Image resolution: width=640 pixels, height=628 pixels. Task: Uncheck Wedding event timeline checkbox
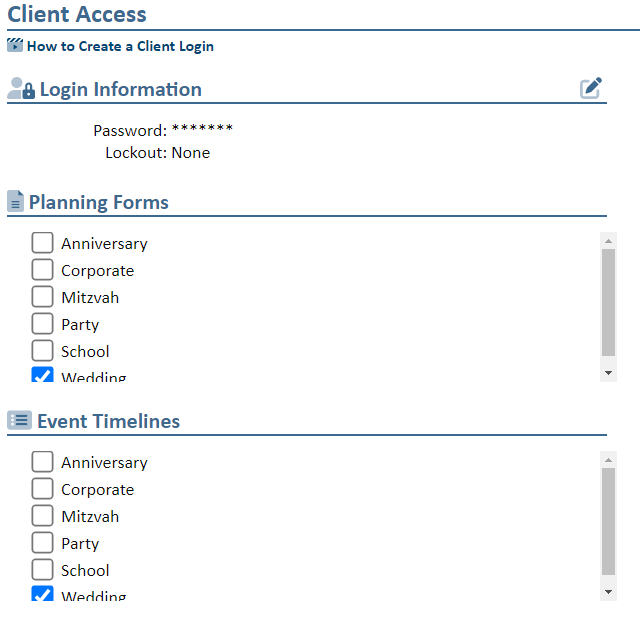[42, 594]
